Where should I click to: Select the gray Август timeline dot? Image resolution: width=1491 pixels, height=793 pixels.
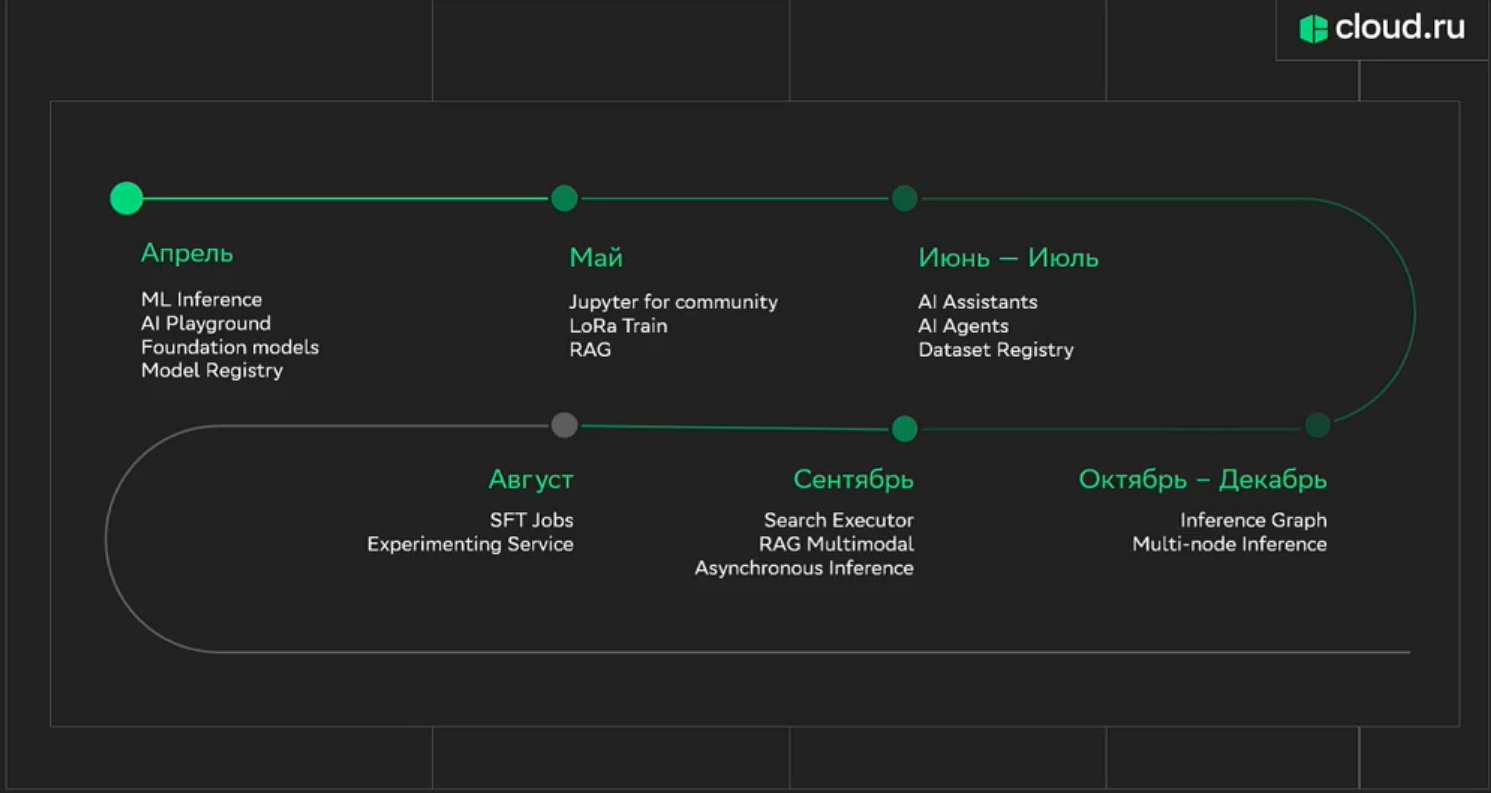[564, 425]
